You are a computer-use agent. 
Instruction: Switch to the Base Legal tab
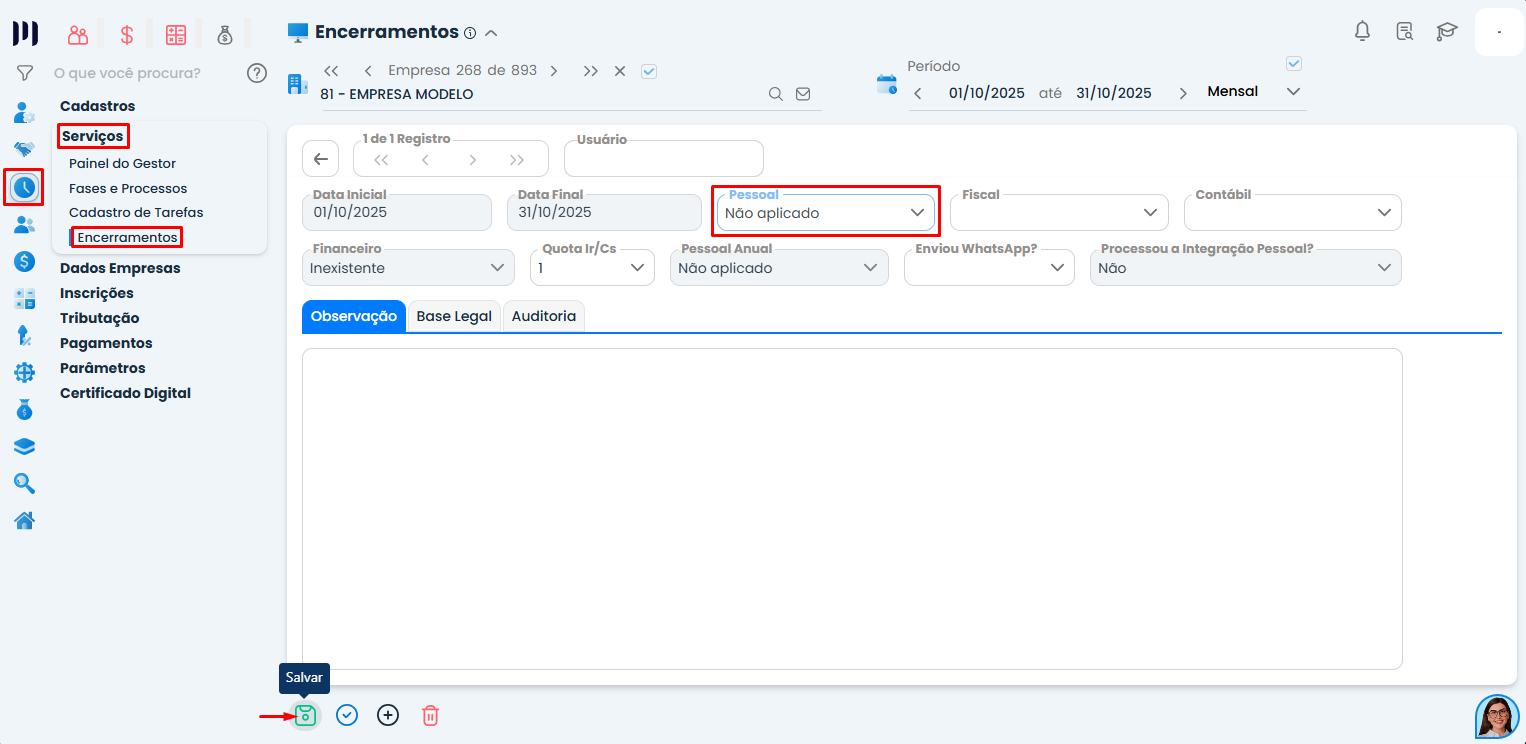pyautogui.click(x=454, y=316)
